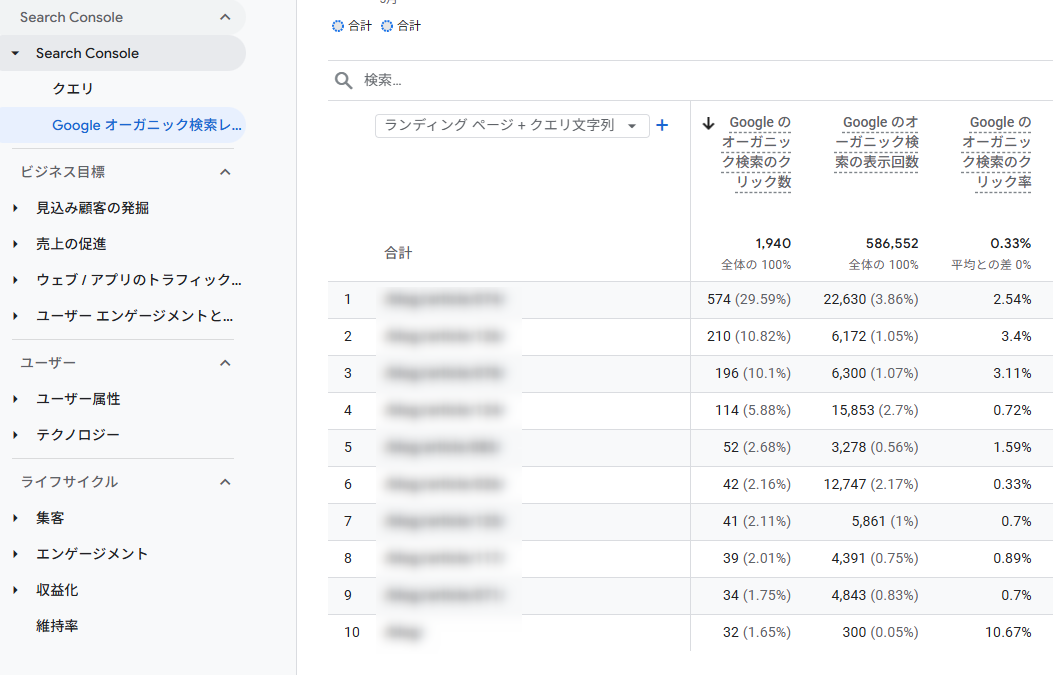Viewport: 1053px width, 675px height.
Task: Expand エンゲージメント menu
Action: tap(15, 554)
